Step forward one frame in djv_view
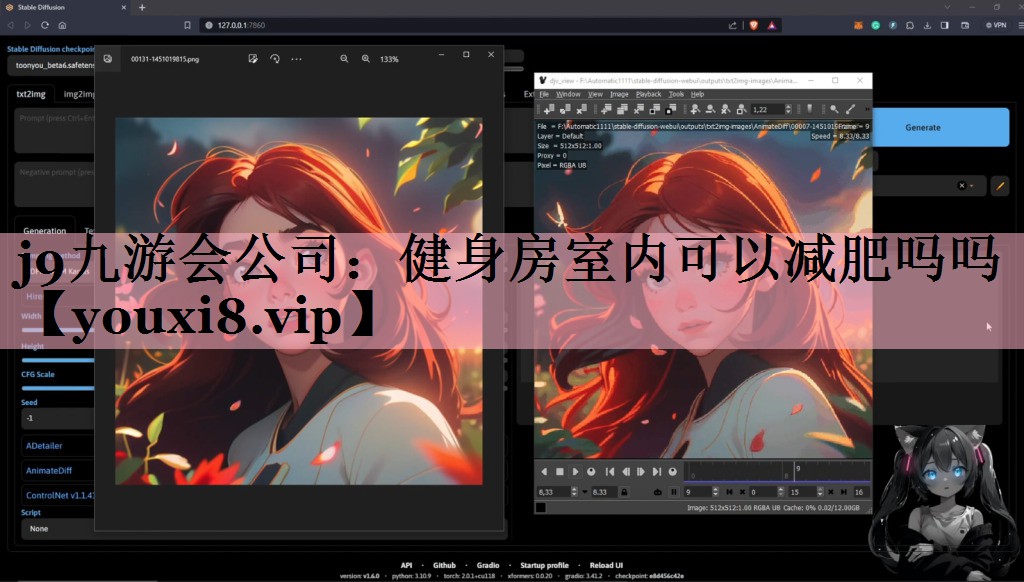 (x=641, y=472)
